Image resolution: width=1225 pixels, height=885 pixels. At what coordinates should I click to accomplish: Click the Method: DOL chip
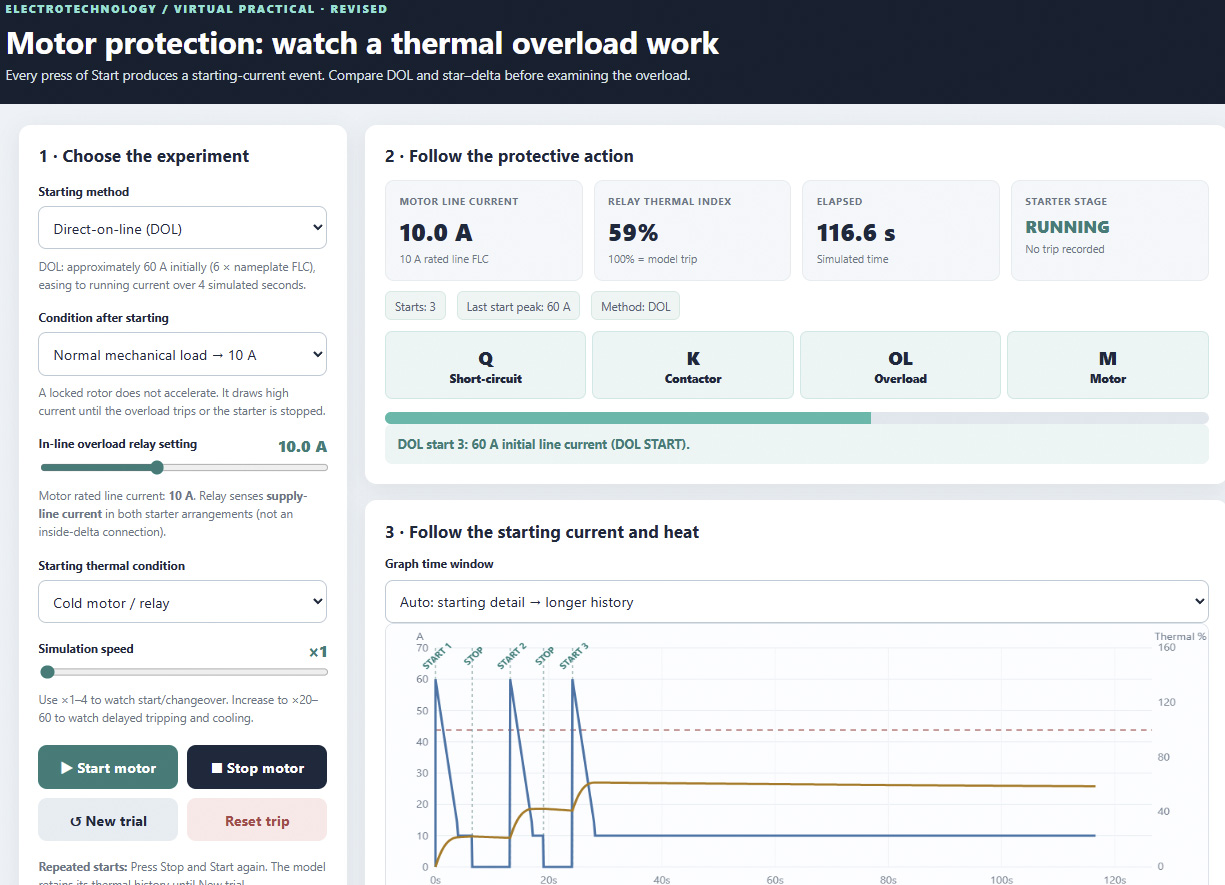pos(636,306)
